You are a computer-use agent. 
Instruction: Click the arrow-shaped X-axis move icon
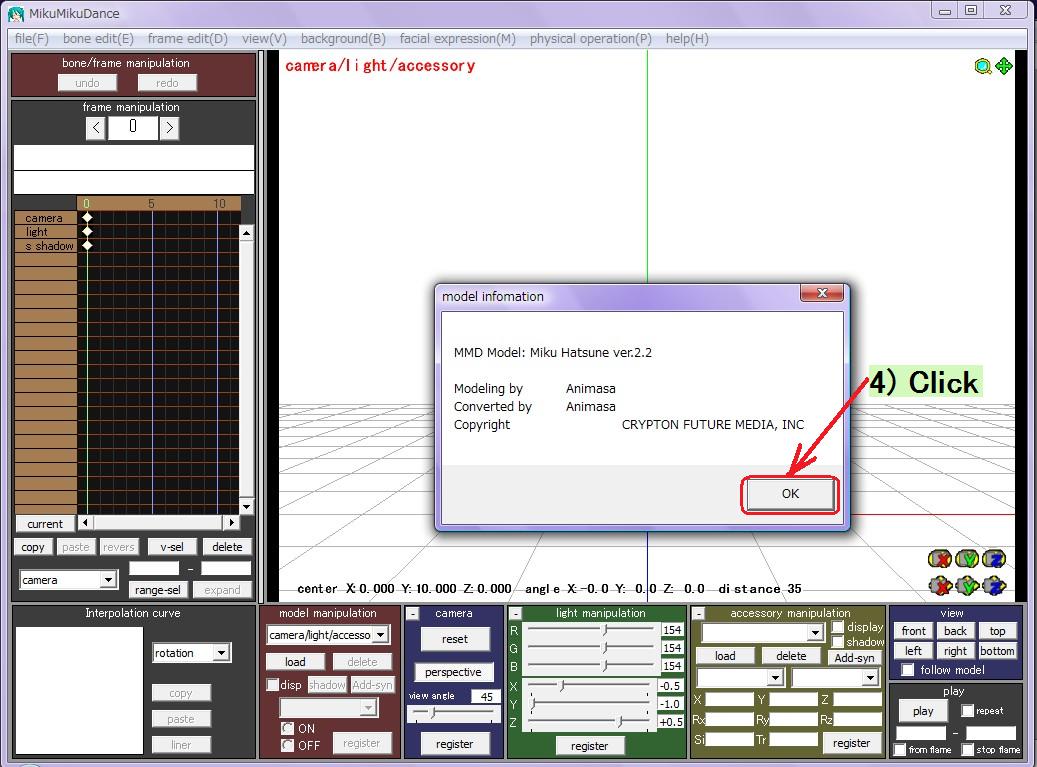[940, 586]
